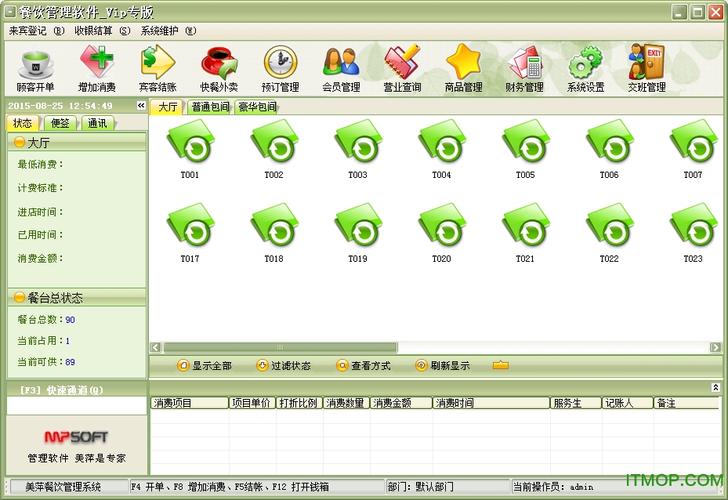Image resolution: width=728 pixels, height=500 pixels.
Task: Sort by 消费数量 column header
Action: 346,403
